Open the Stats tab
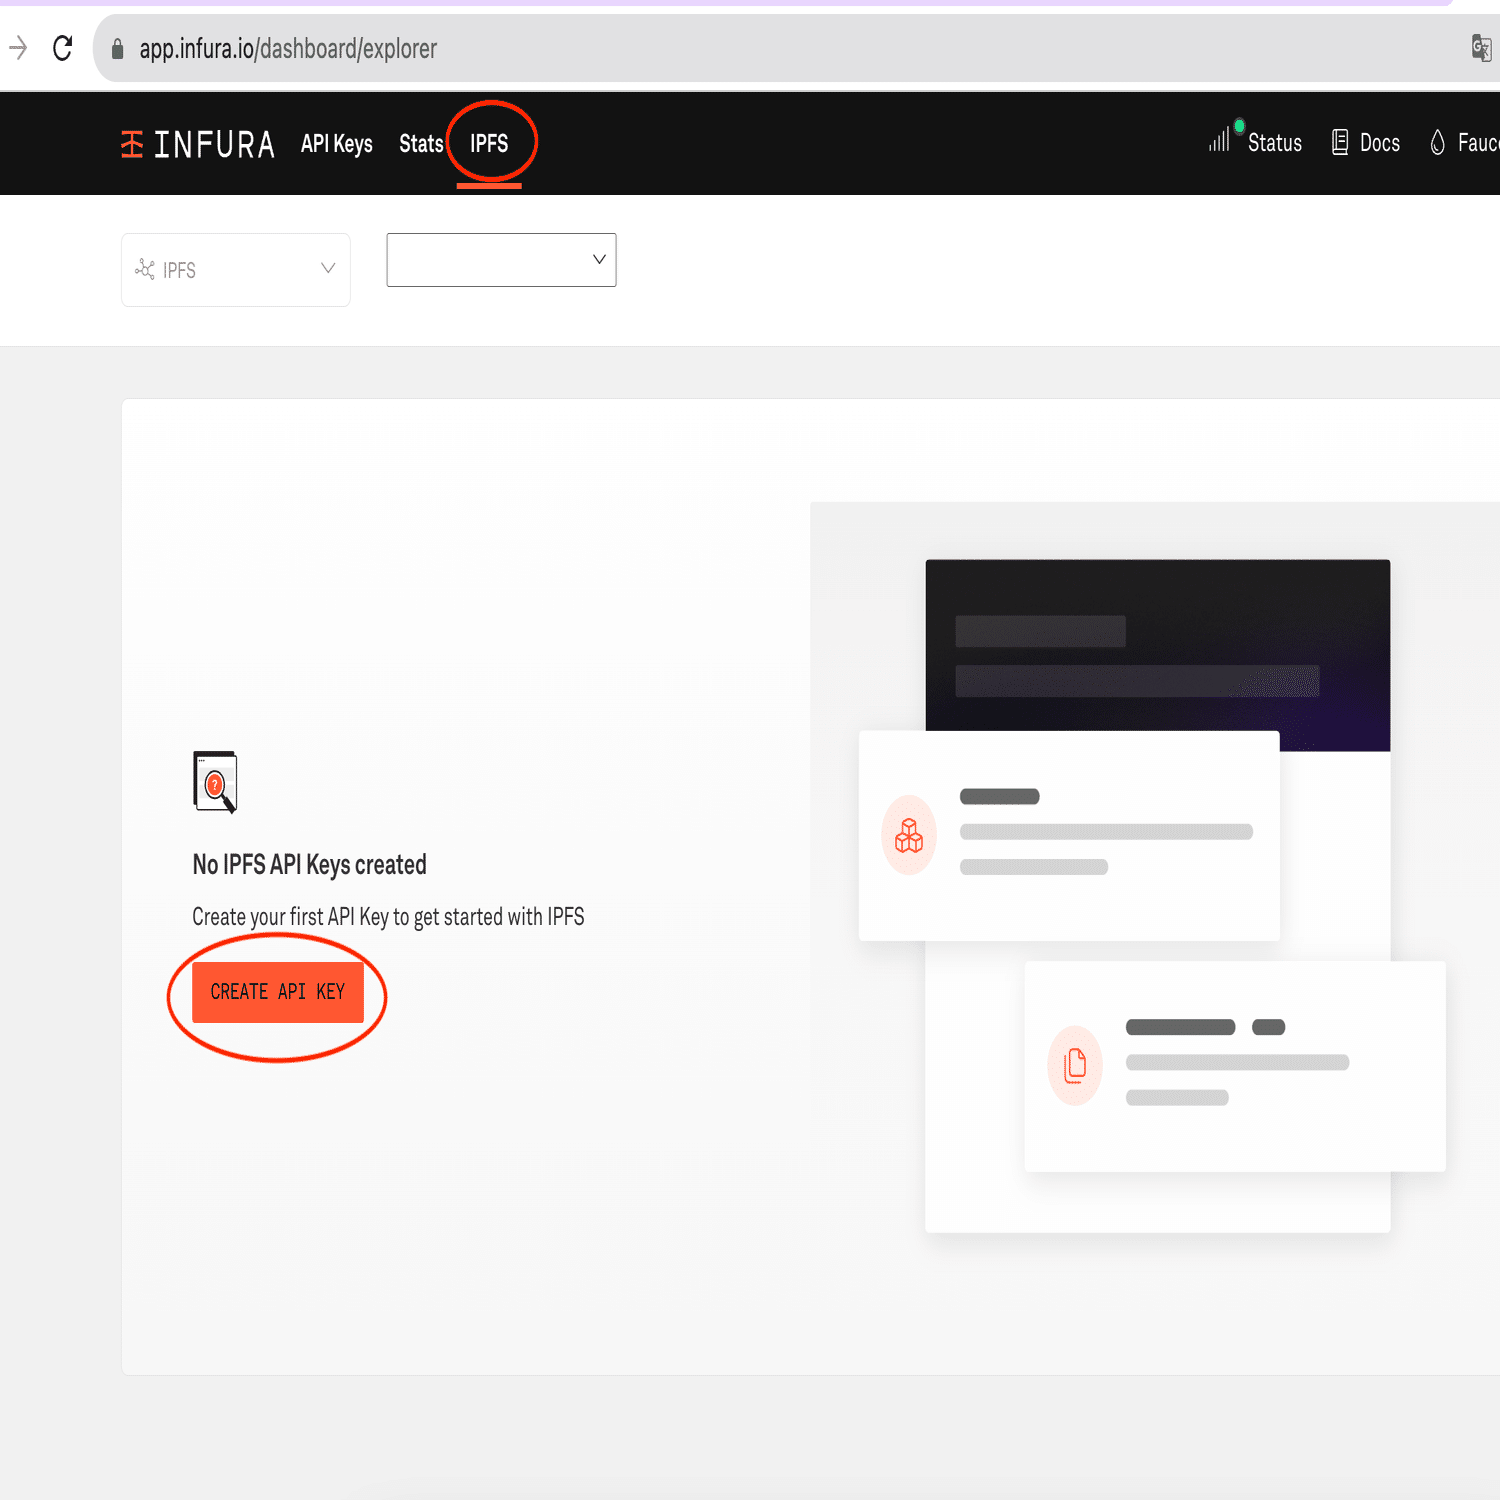This screenshot has width=1500, height=1500. (421, 144)
